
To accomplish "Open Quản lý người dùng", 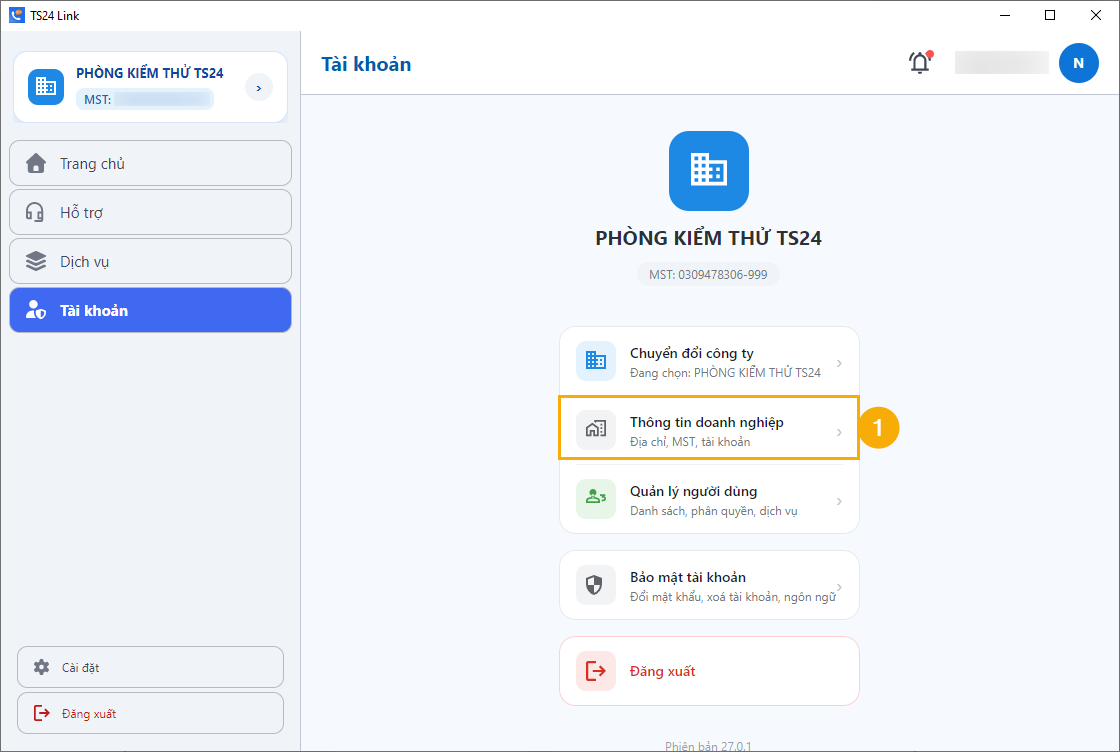I will tap(709, 500).
